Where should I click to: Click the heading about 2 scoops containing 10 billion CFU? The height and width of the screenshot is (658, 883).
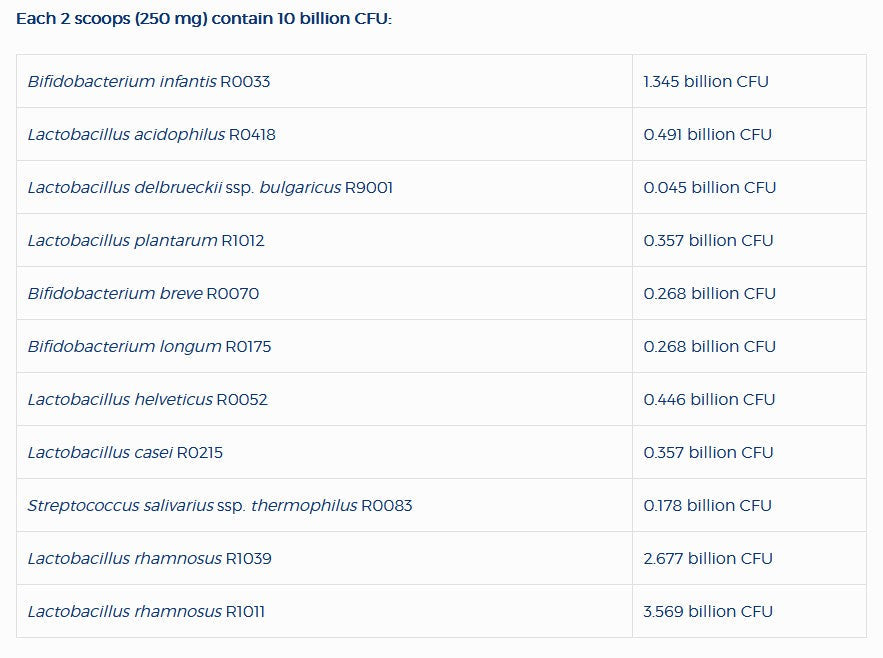[x=204, y=19]
